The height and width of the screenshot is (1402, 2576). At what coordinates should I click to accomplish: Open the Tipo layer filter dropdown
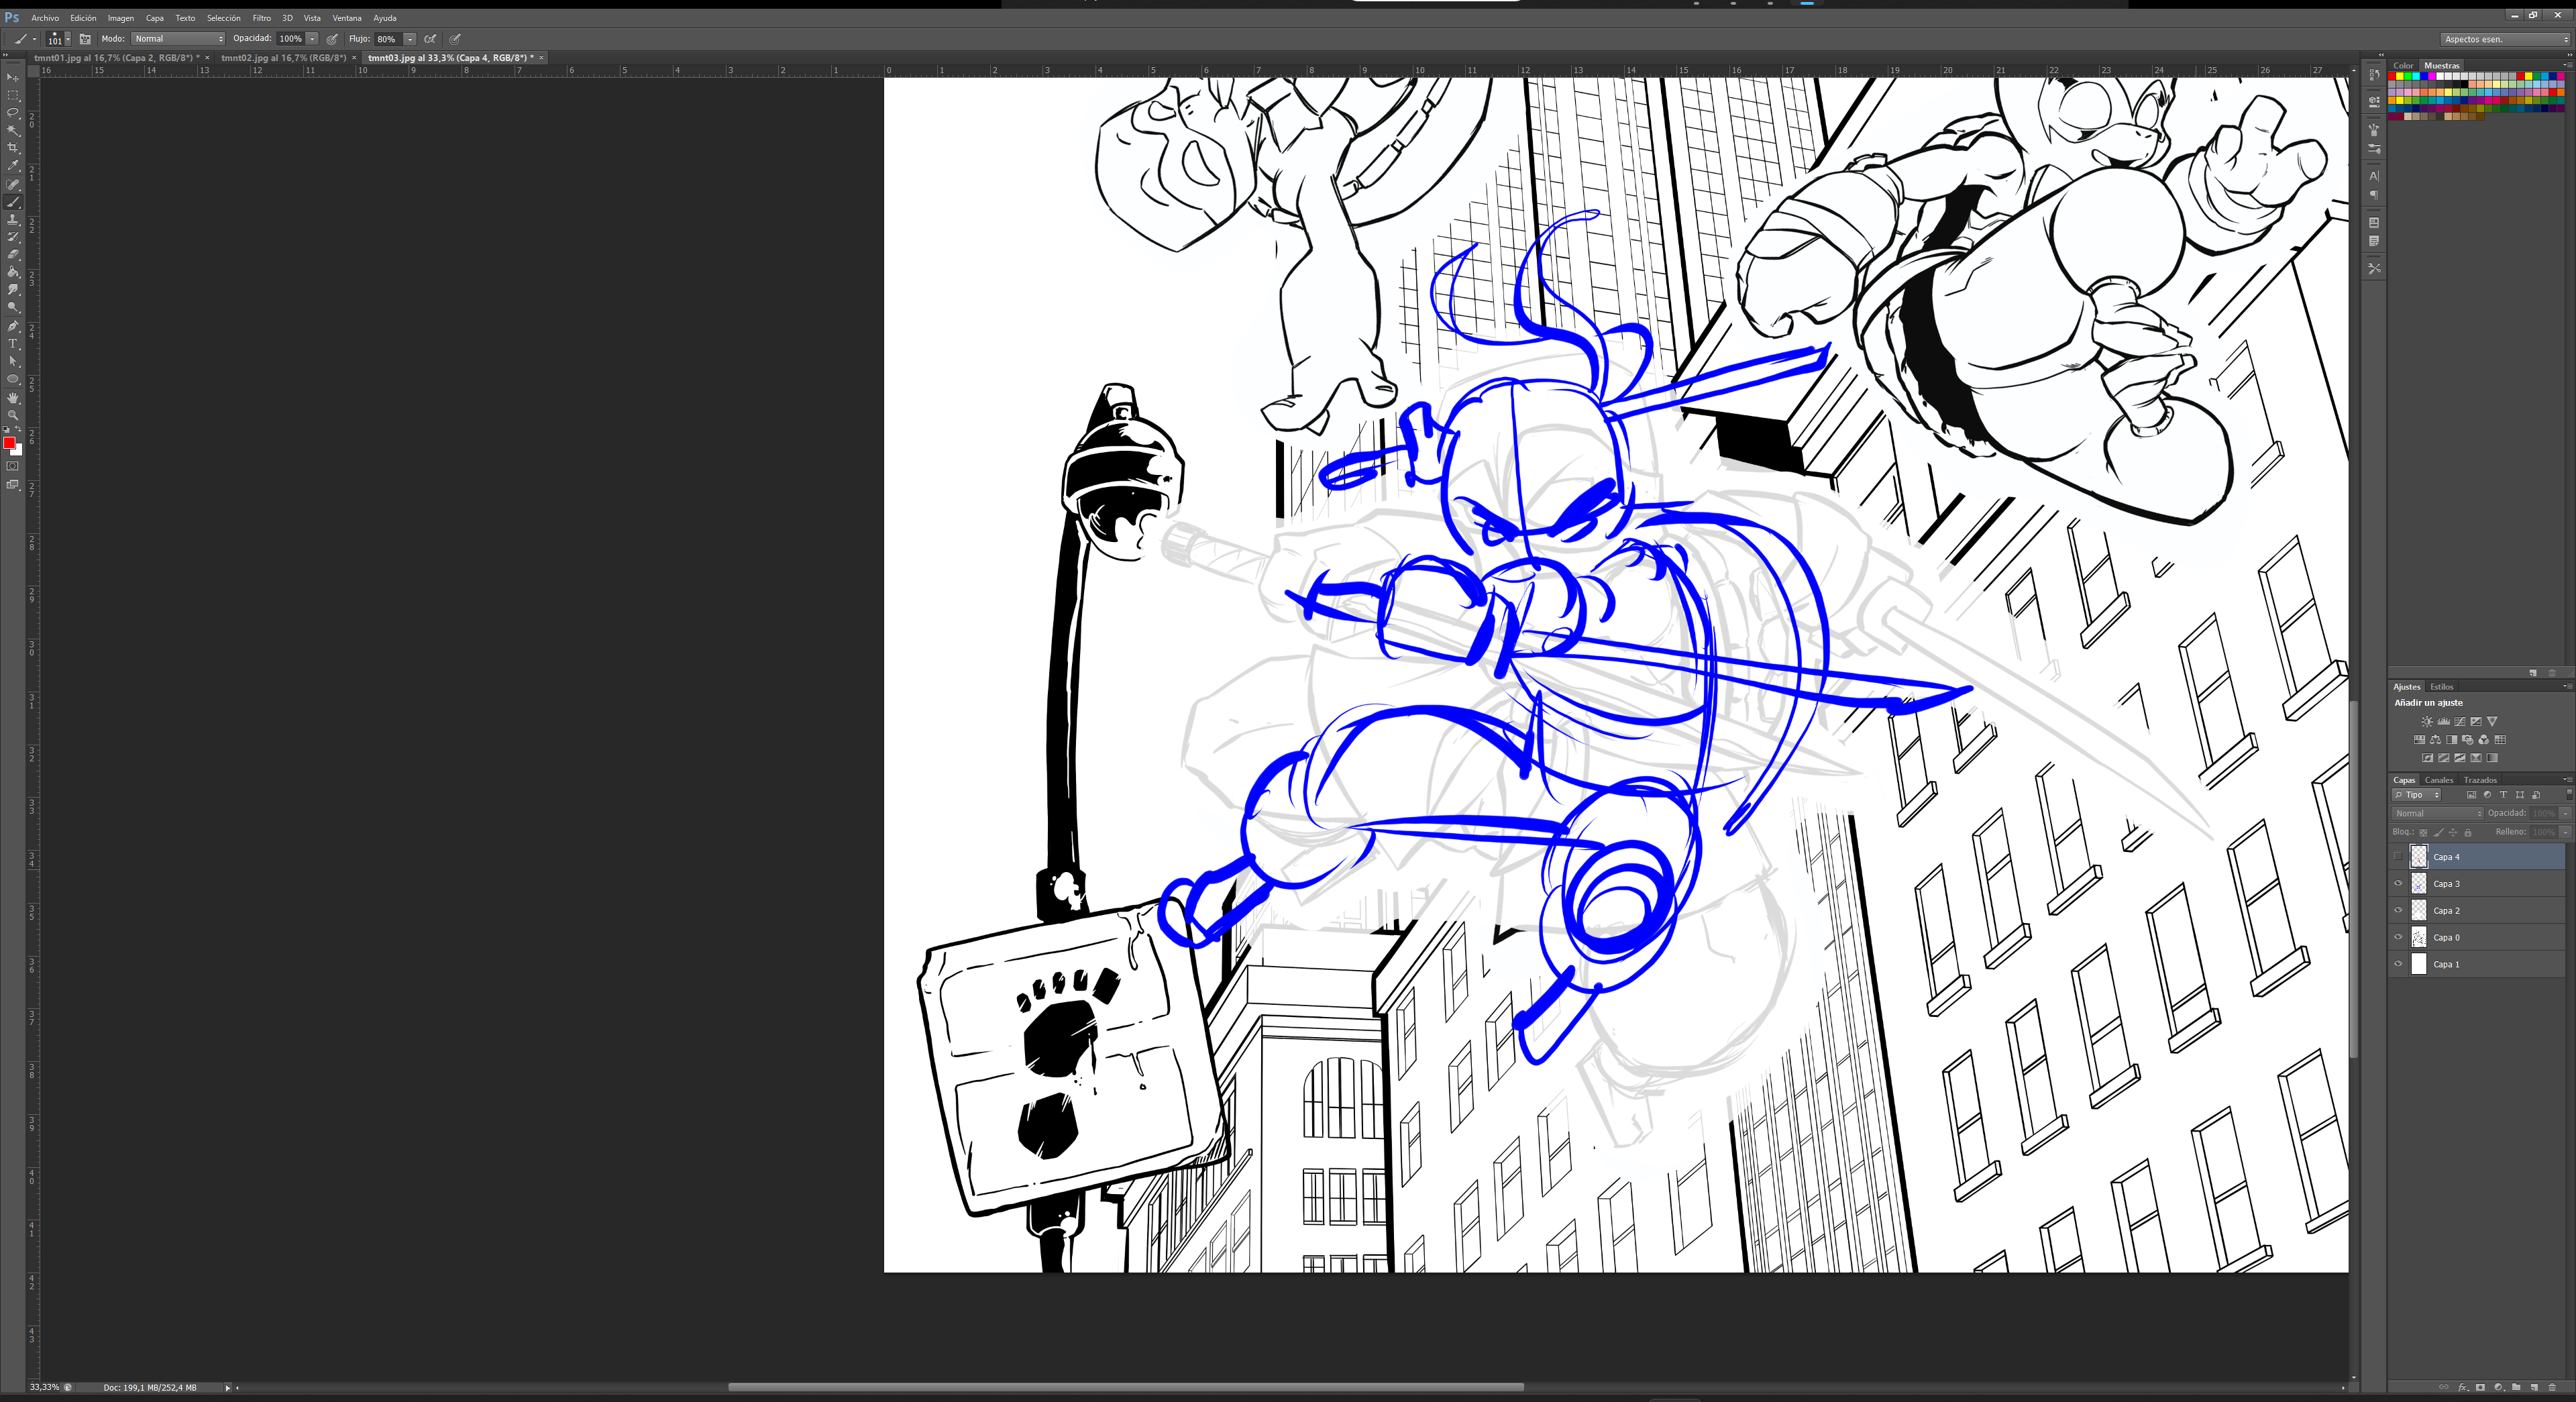tap(2417, 795)
